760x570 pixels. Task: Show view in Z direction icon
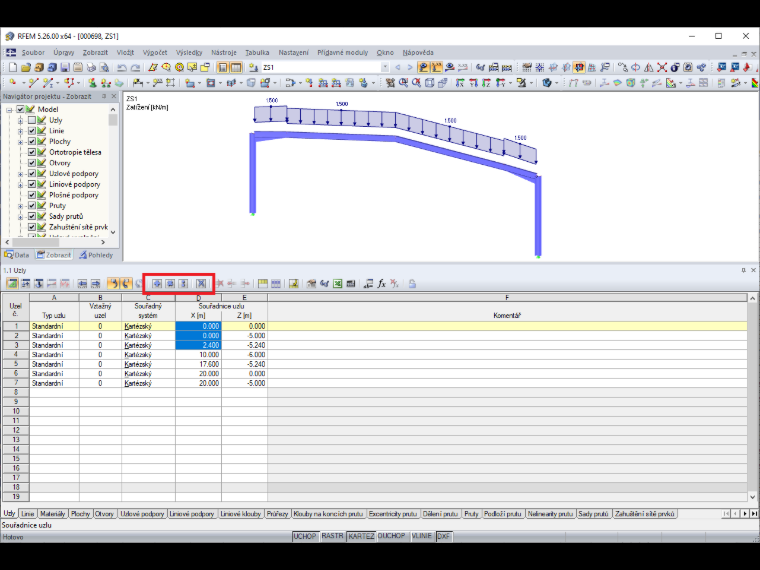[x=486, y=83]
